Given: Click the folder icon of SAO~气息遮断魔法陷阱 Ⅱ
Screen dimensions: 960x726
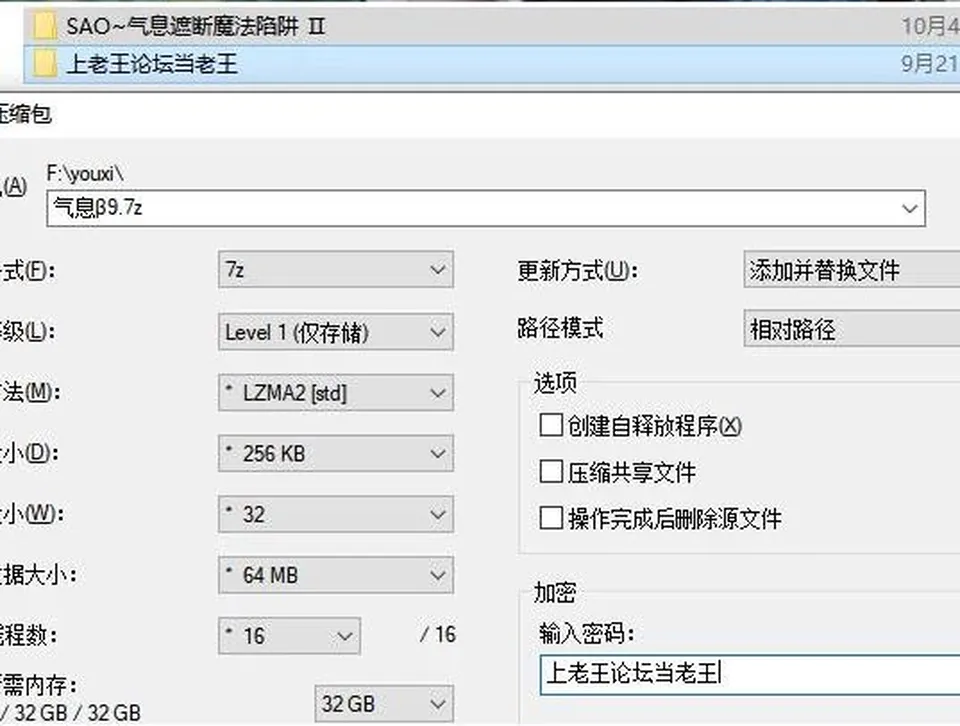Looking at the screenshot, I should pos(45,26).
